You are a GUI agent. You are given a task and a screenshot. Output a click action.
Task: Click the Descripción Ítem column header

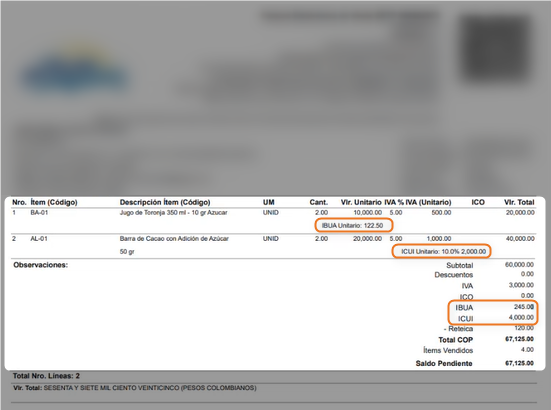pos(165,202)
